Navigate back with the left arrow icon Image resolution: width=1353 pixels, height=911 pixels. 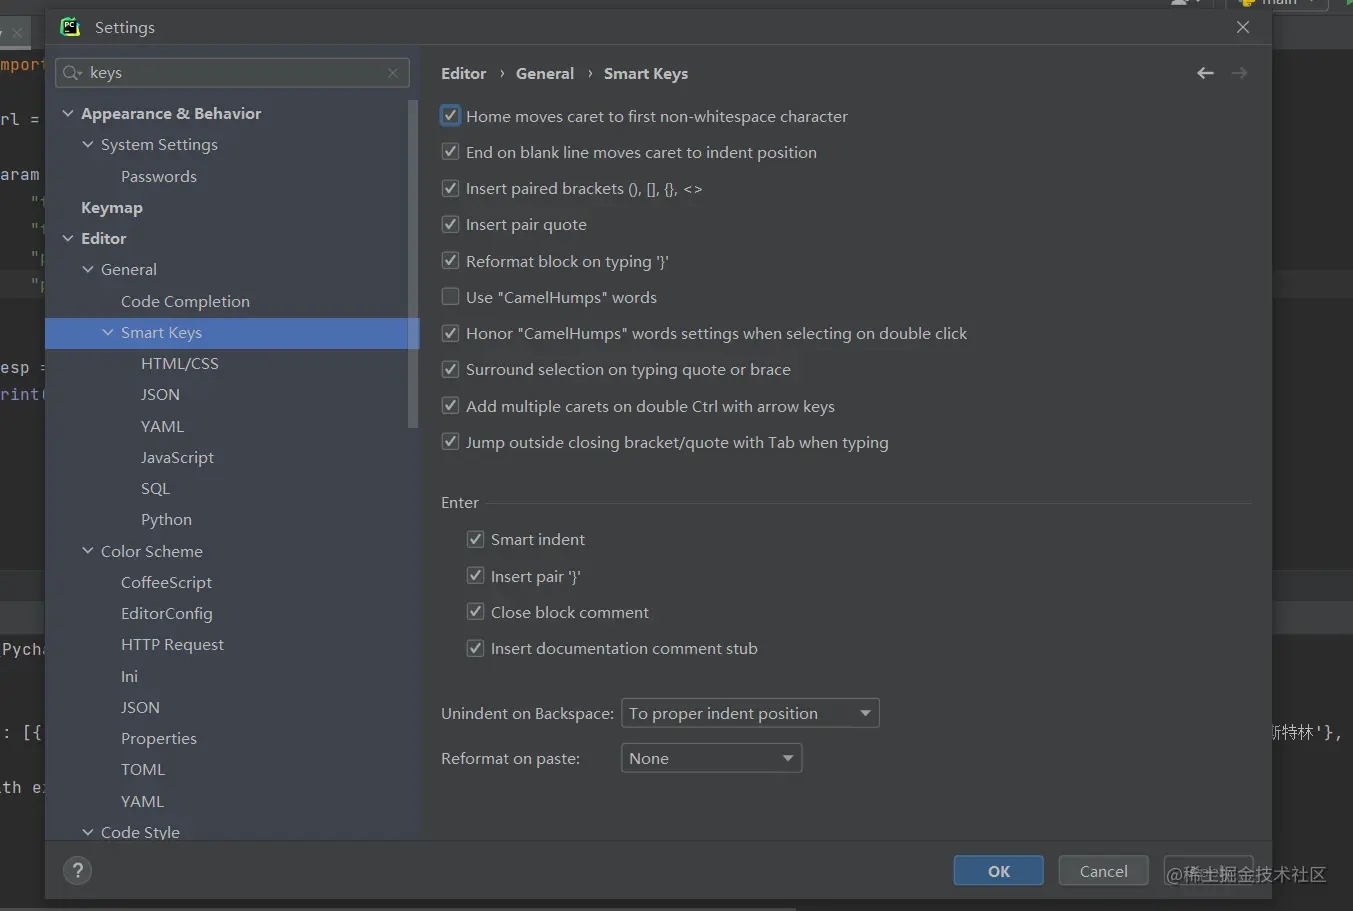pos(1205,73)
